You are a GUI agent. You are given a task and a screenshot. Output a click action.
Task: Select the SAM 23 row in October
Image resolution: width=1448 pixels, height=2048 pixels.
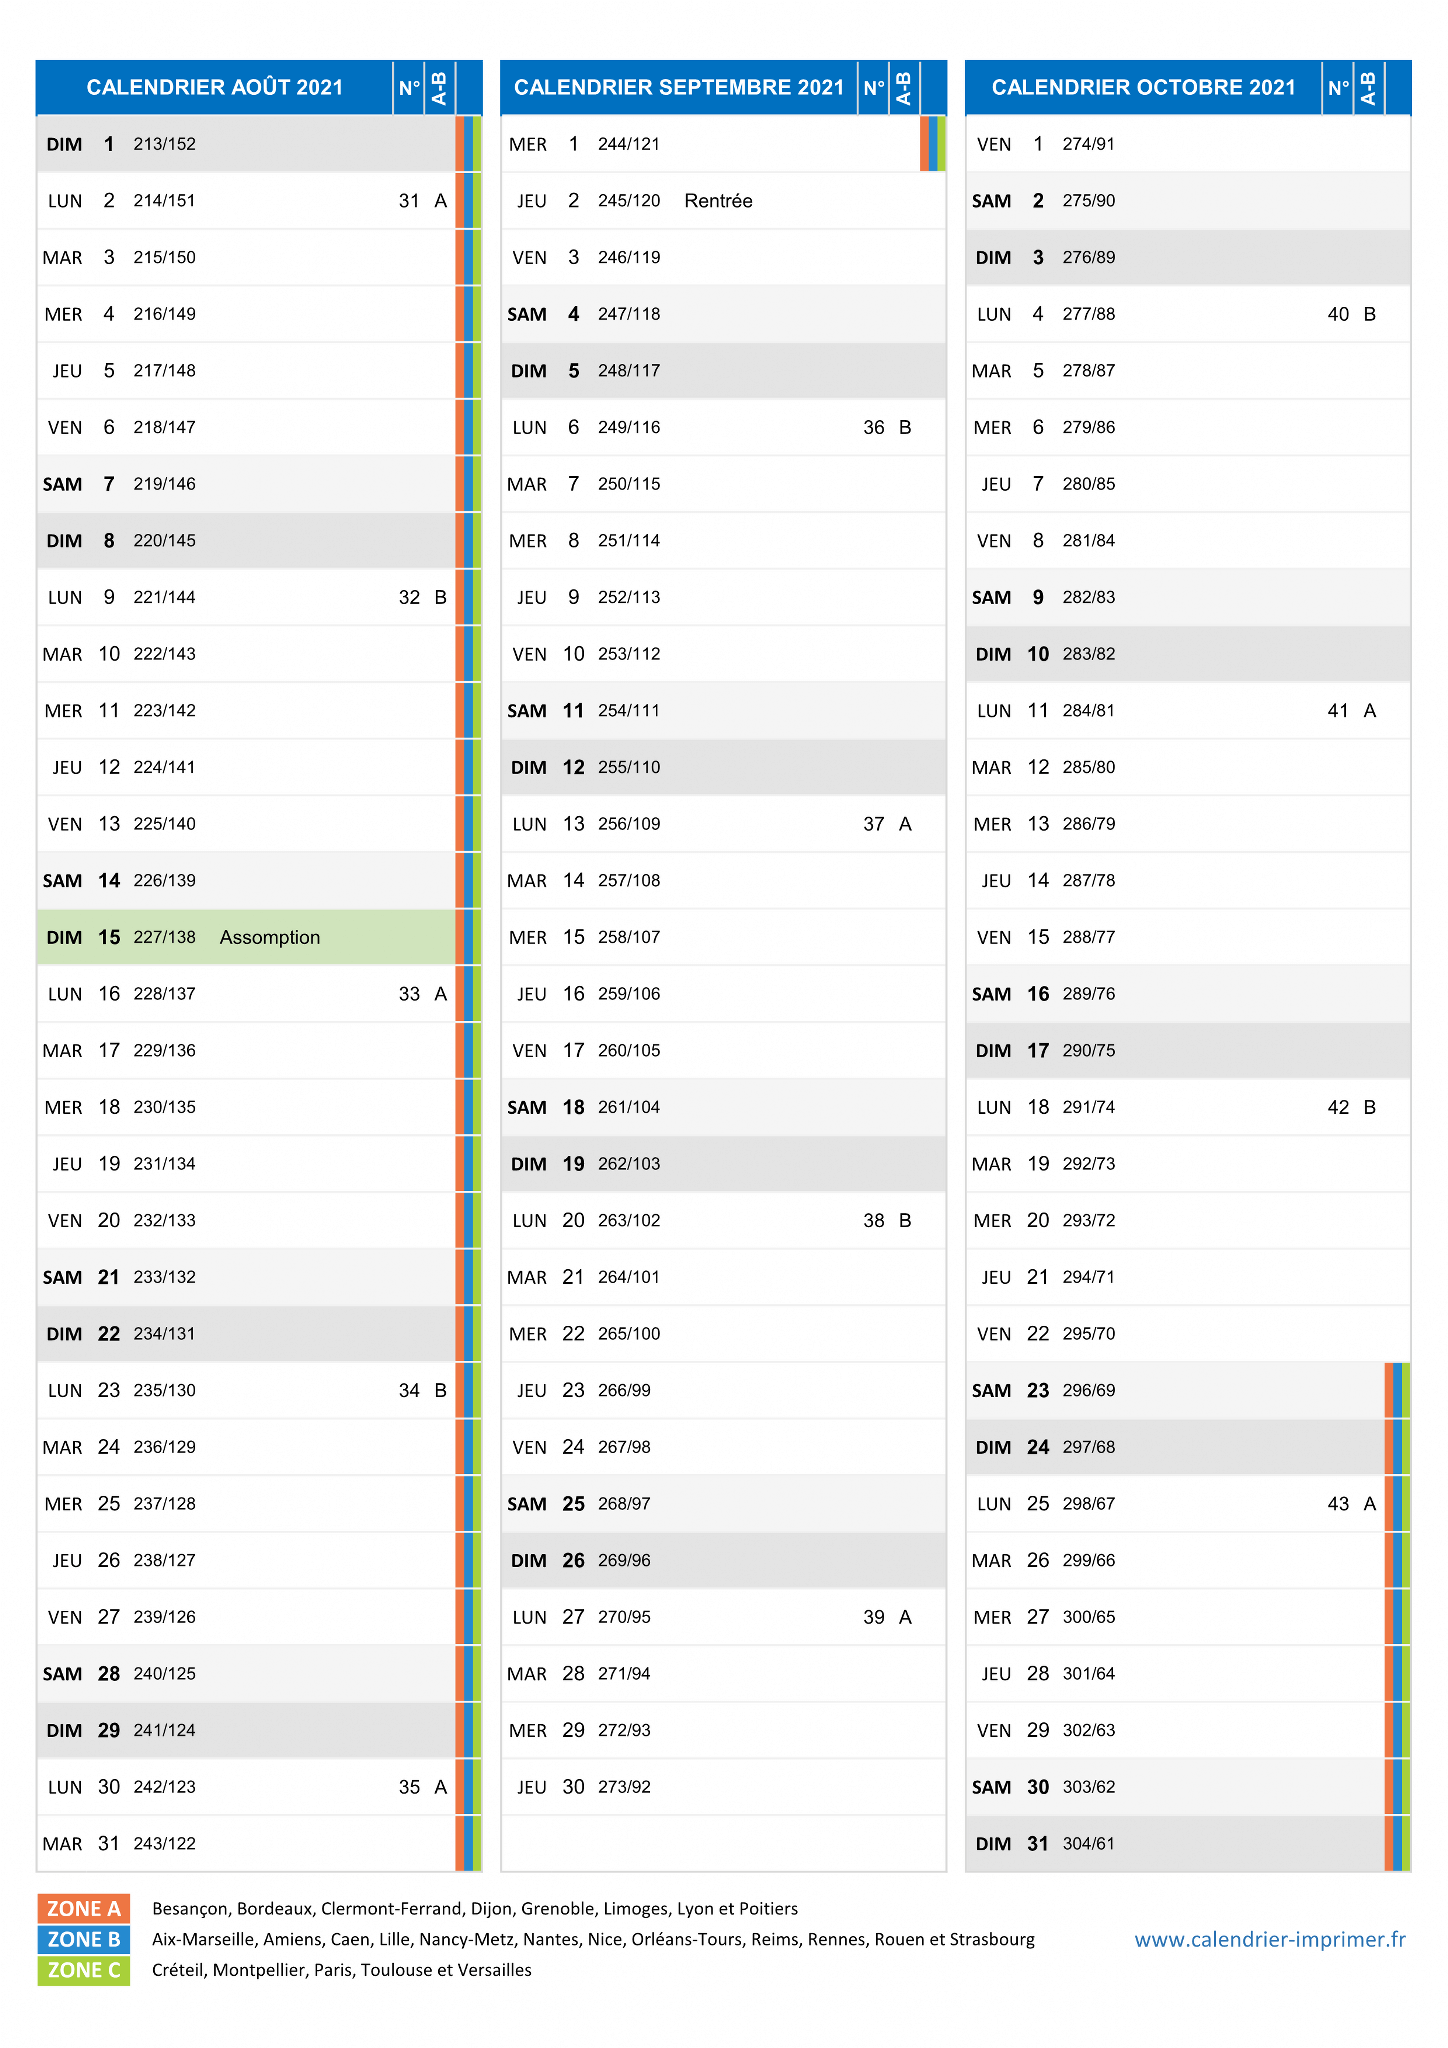click(1175, 1390)
